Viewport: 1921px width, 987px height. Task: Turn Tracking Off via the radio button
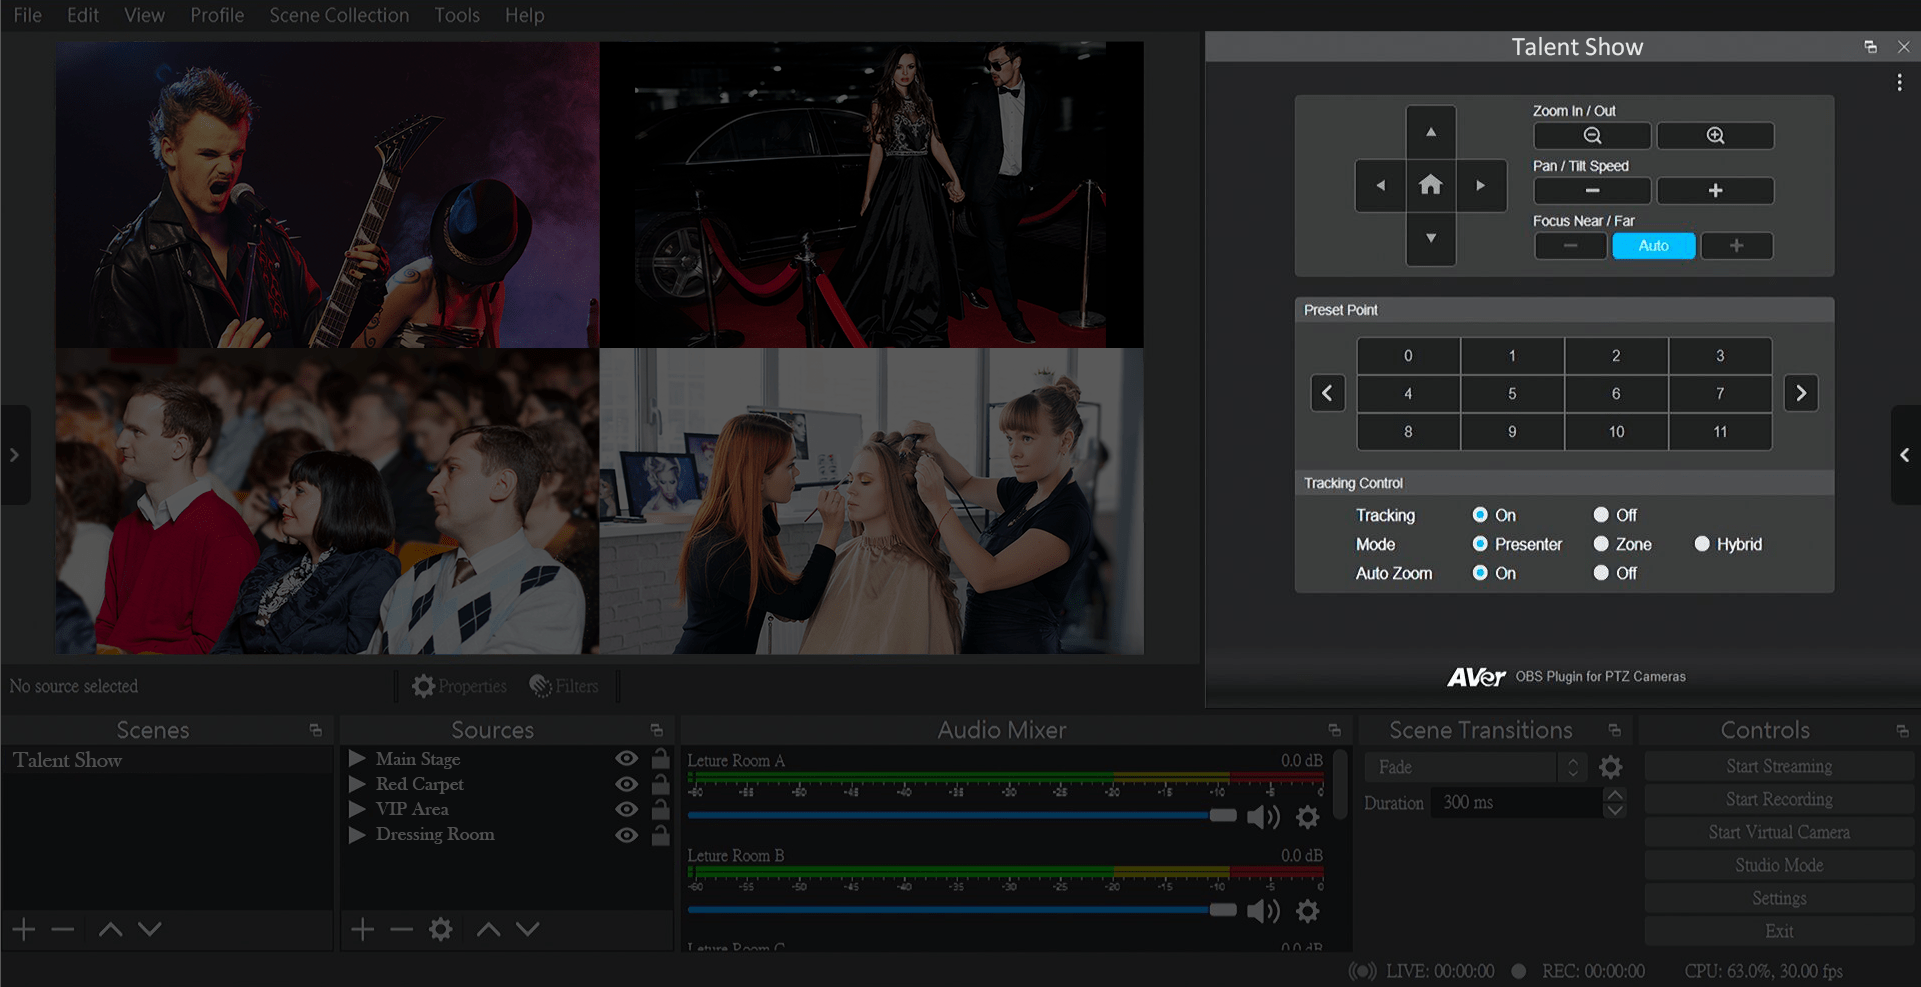[1601, 515]
